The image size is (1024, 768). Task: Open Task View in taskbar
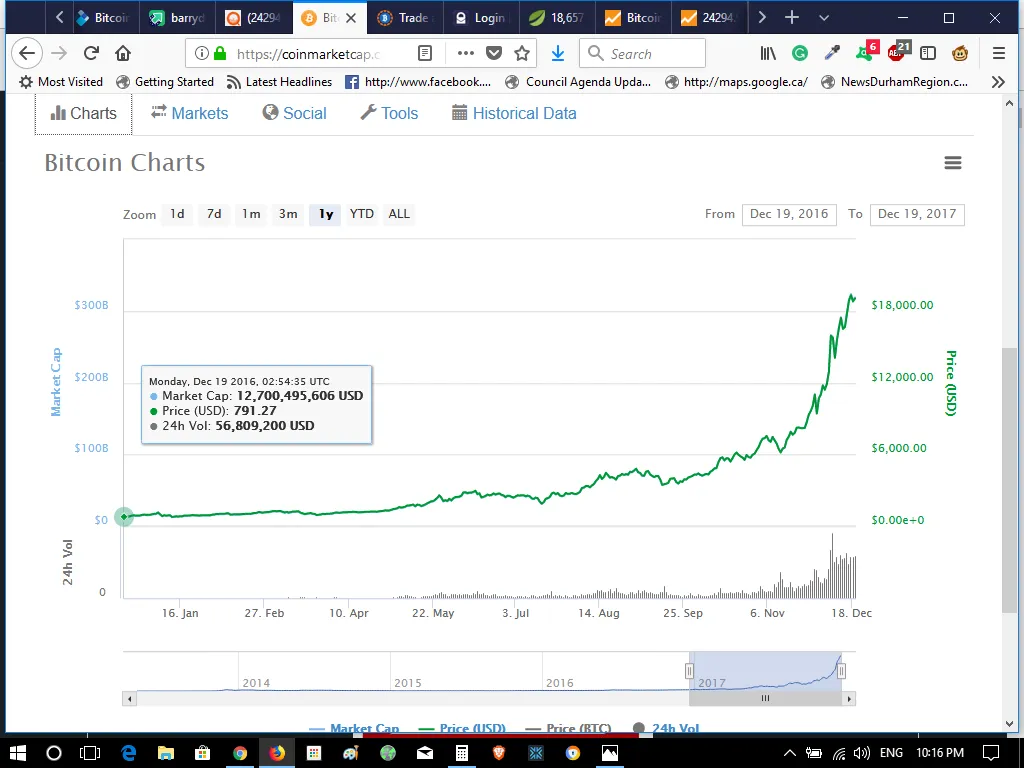tap(89, 753)
